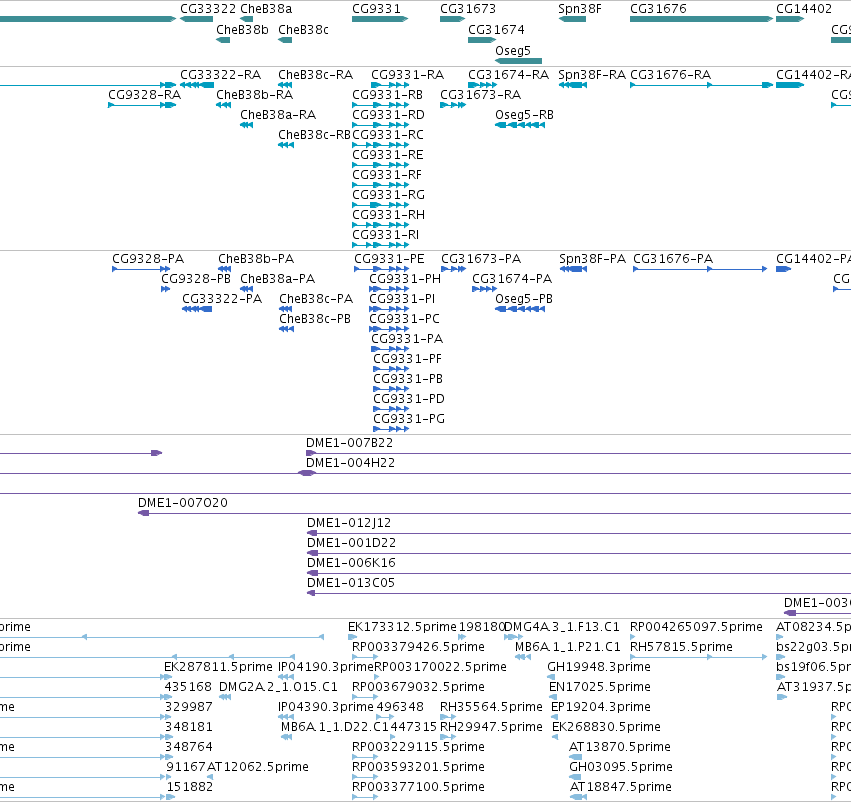The width and height of the screenshot is (851, 802).
Task: Open EST EK173312.5prime
Action: click(x=353, y=637)
